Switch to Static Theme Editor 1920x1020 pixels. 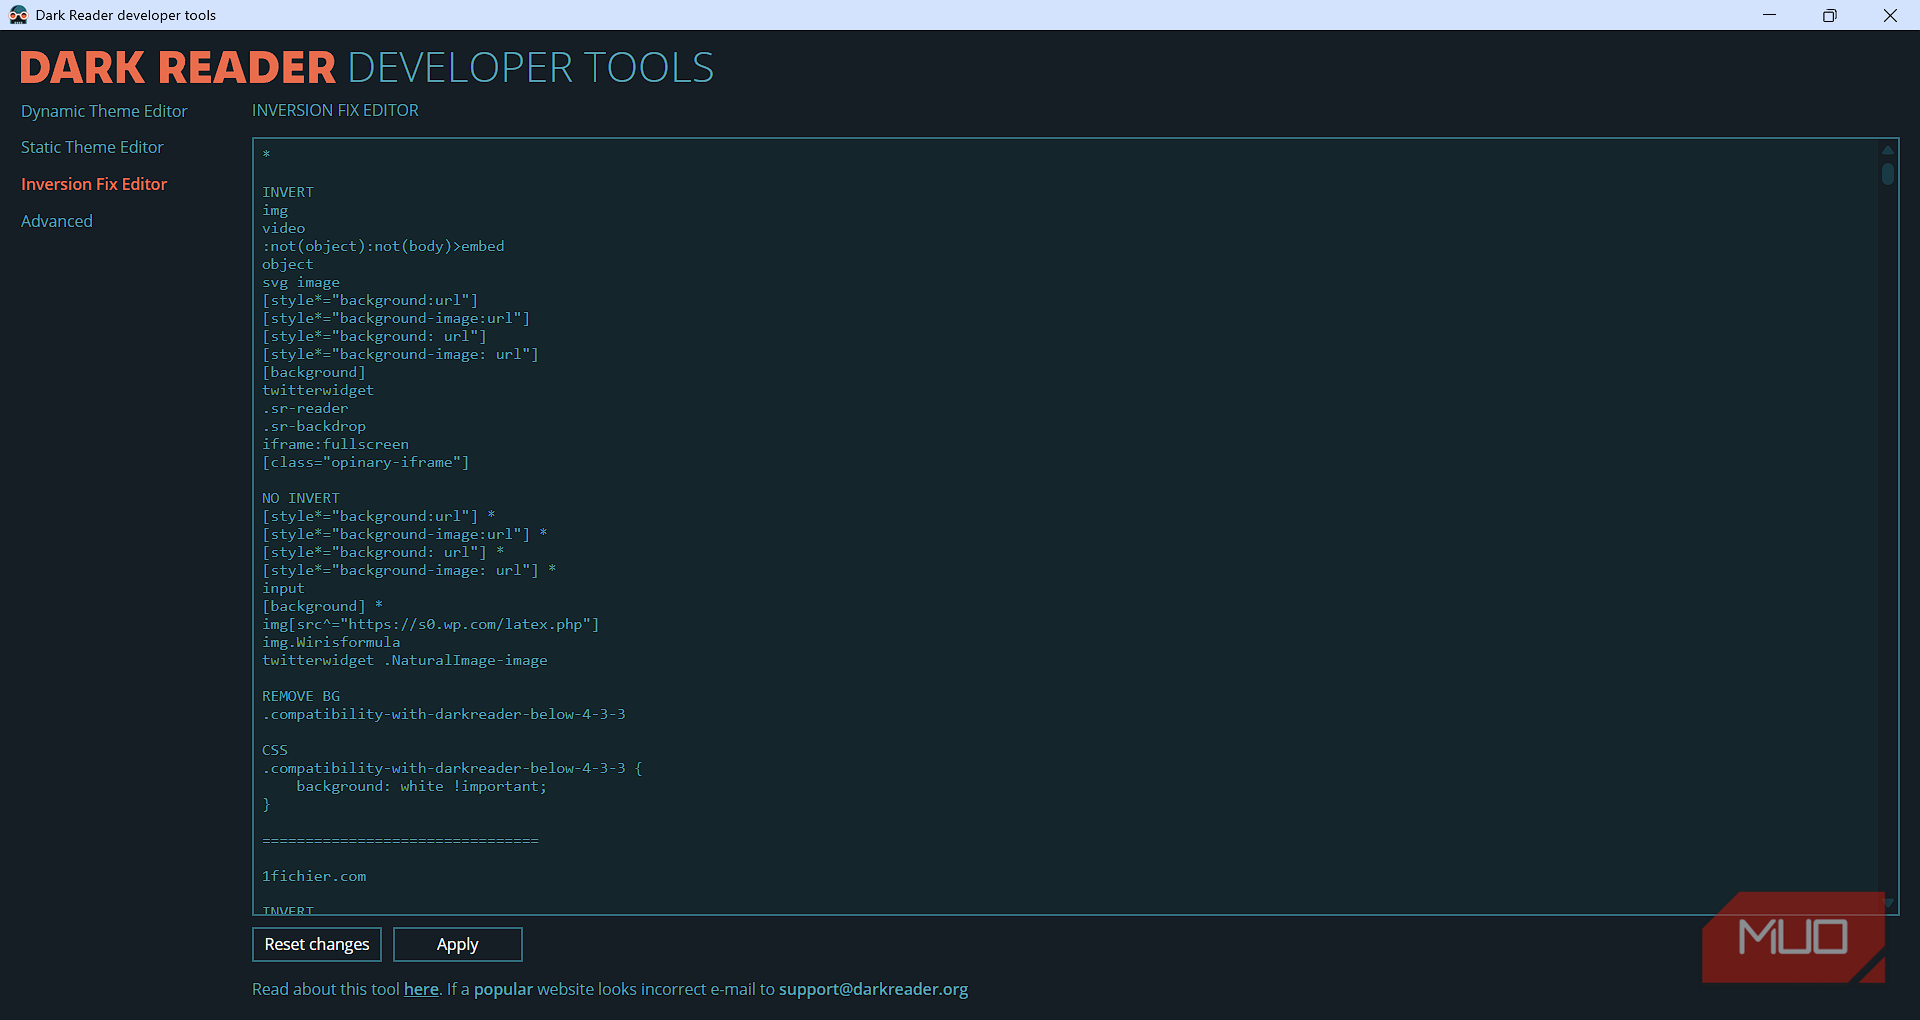[92, 147]
